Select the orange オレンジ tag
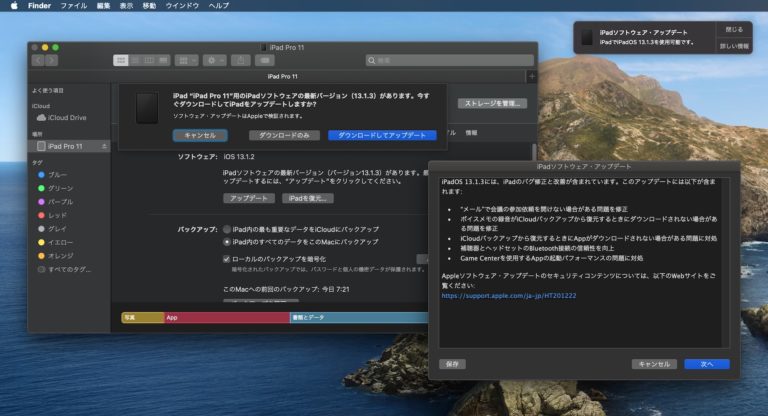Screen dimensions: 768x416 pos(55,256)
